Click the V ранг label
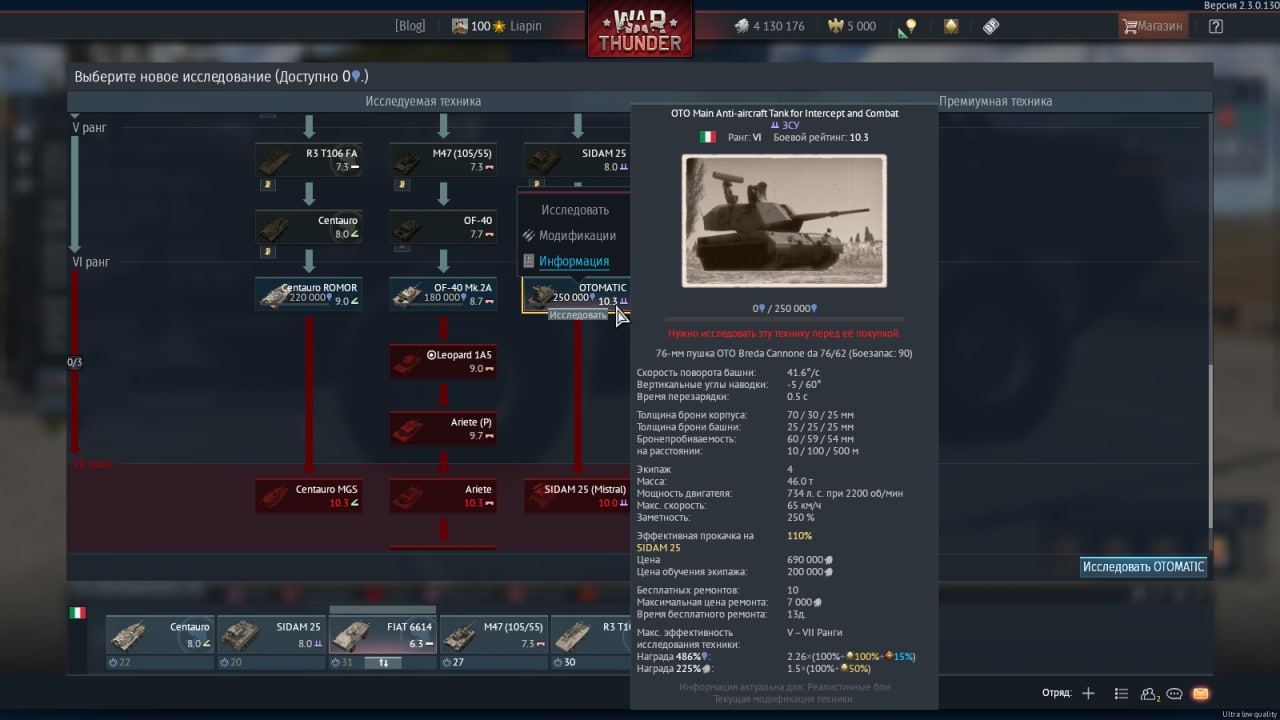Viewport: 1280px width, 720px height. pos(89,128)
